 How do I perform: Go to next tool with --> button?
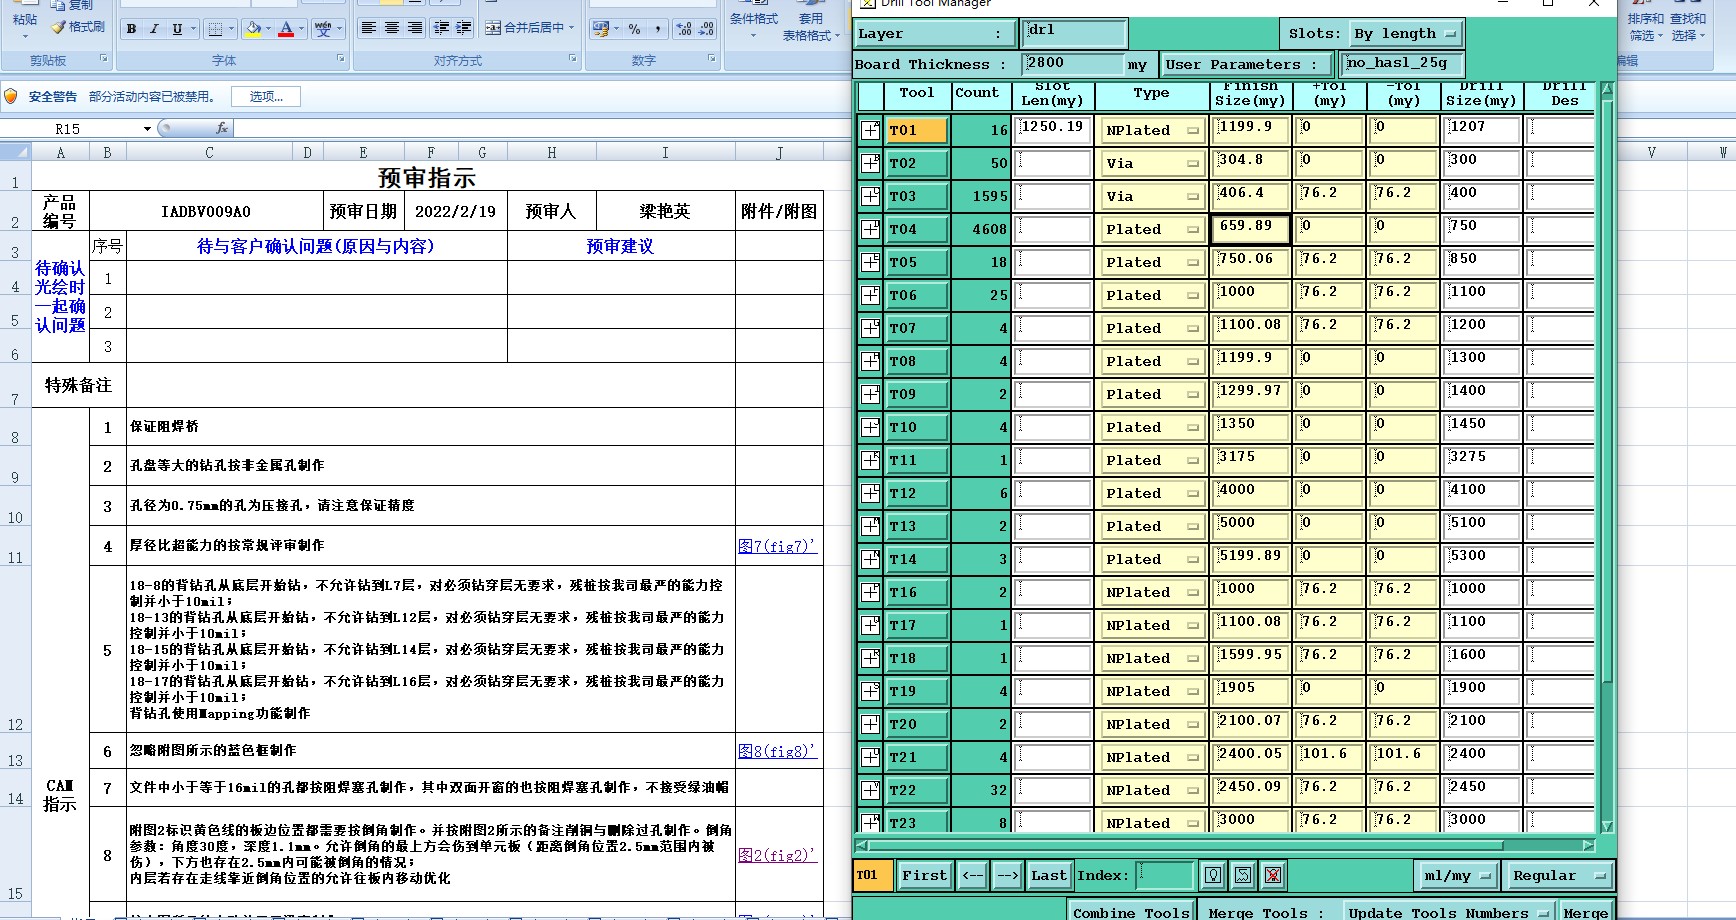tap(1007, 876)
